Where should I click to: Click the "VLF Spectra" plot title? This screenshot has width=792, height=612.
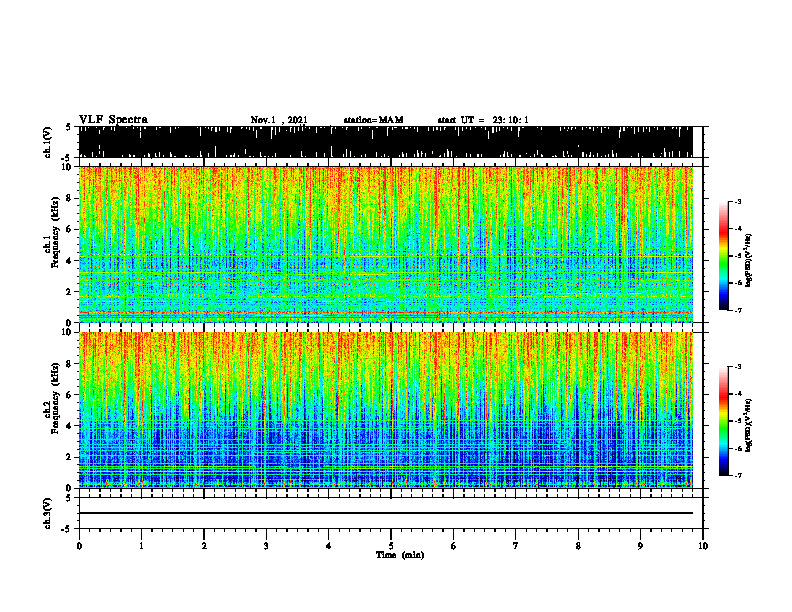click(x=113, y=119)
